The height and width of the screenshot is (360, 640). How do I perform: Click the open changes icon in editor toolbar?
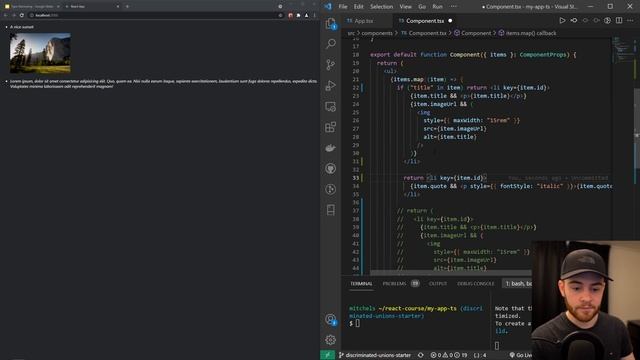[x=574, y=20]
